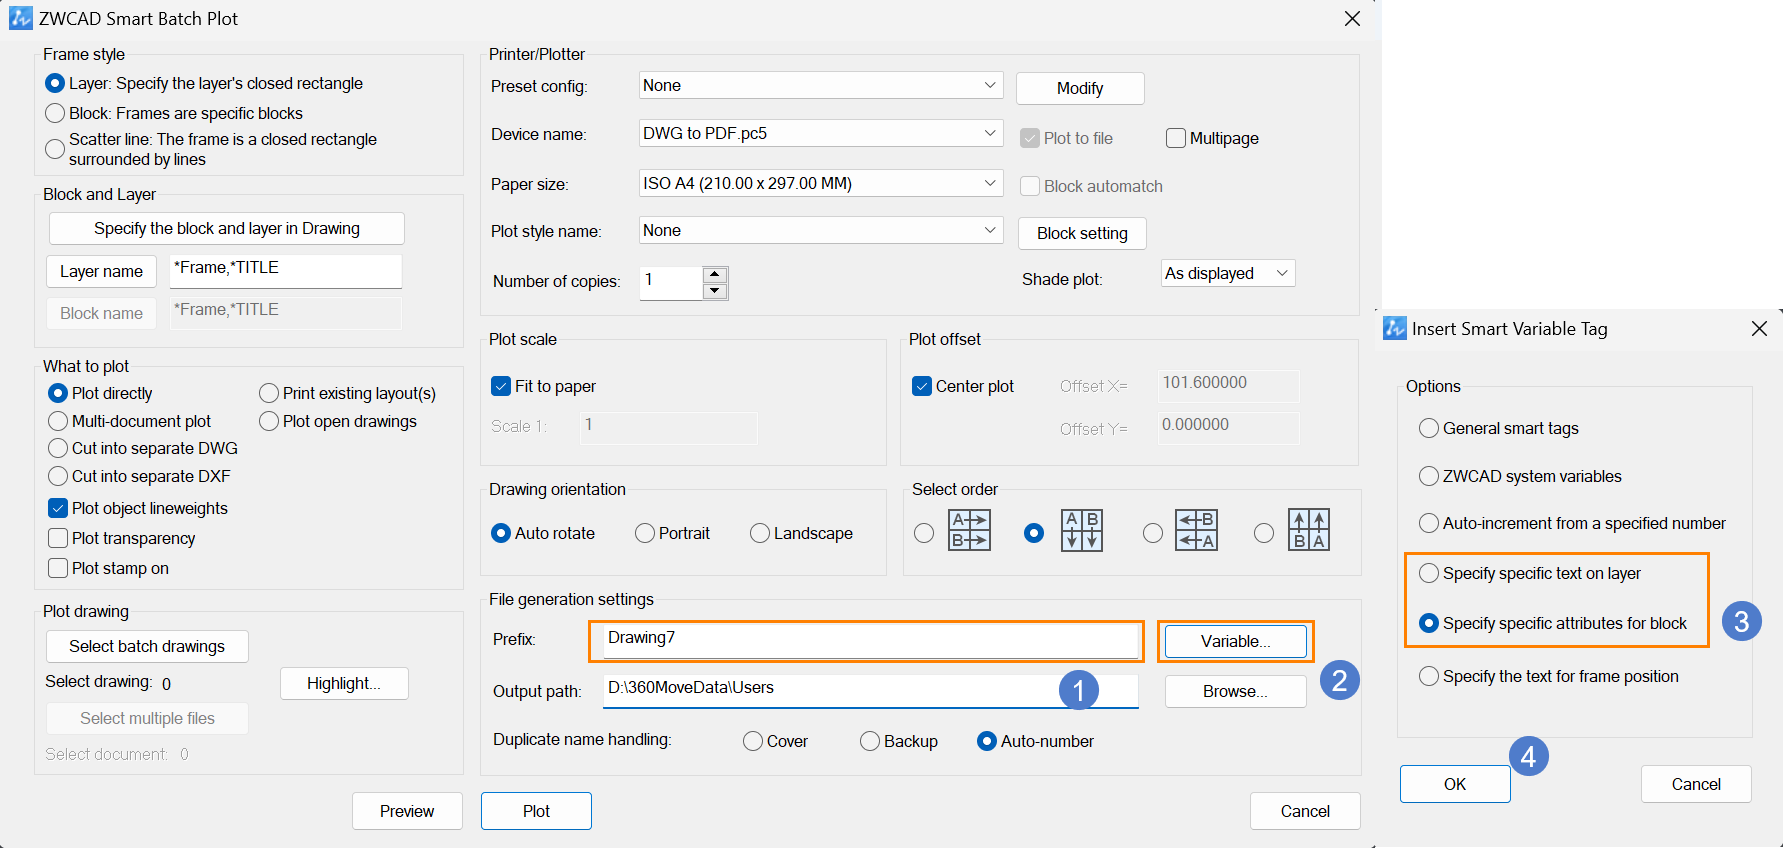The height and width of the screenshot is (848, 1783).
Task: Click the Output path input field
Action: tap(870, 690)
